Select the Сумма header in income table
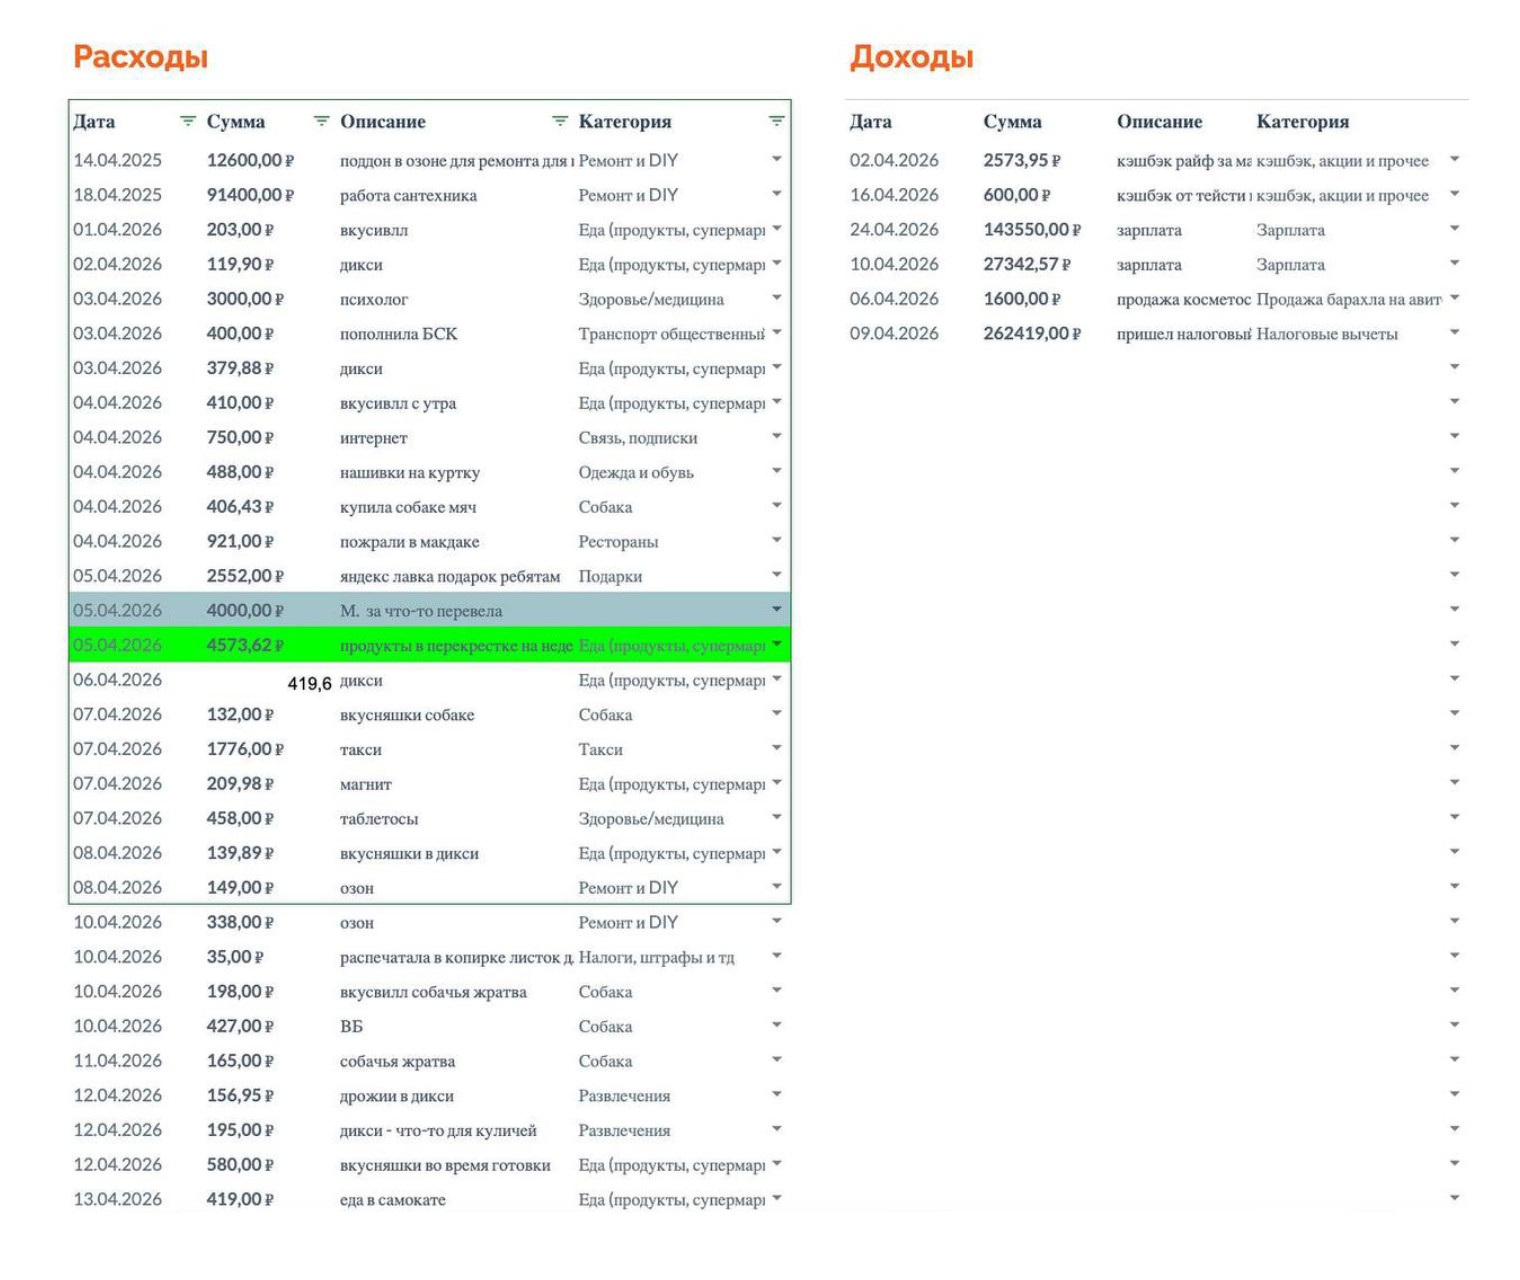 pyautogui.click(x=1012, y=122)
